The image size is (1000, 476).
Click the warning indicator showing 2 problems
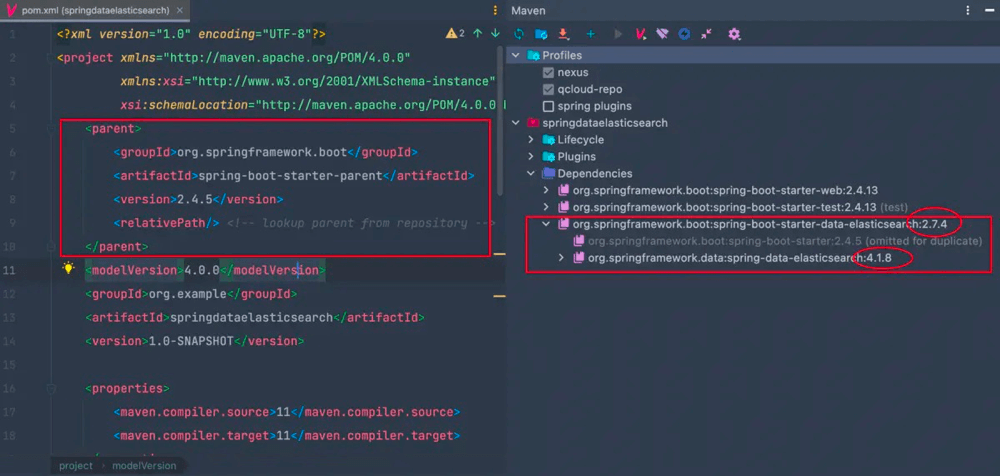click(x=455, y=33)
